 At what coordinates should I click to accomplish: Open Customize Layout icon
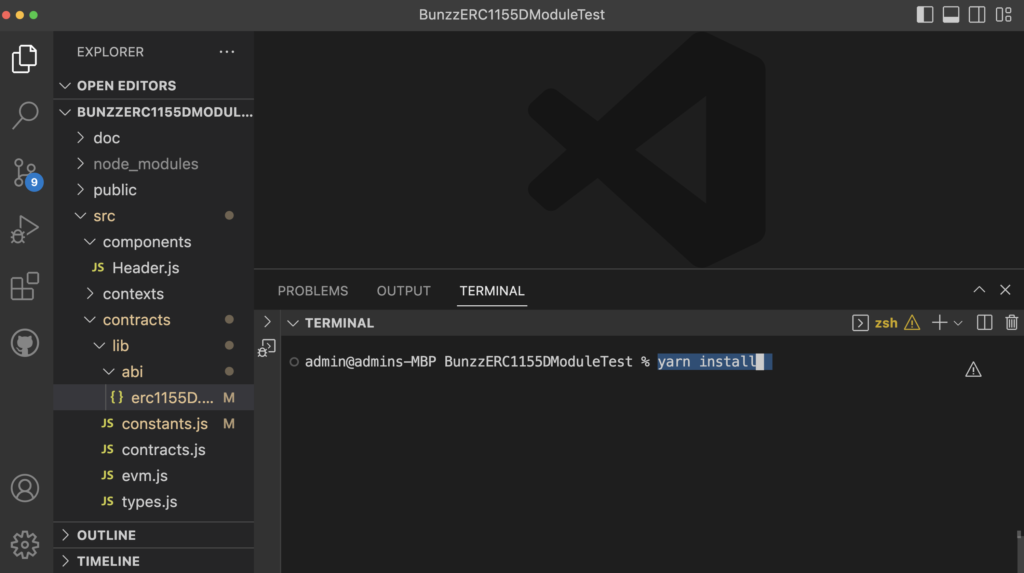coord(1004,14)
